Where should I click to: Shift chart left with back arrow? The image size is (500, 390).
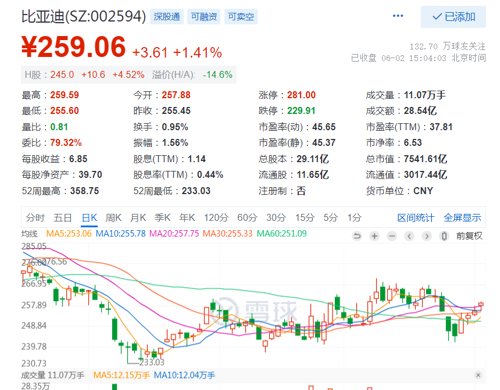tap(409, 236)
